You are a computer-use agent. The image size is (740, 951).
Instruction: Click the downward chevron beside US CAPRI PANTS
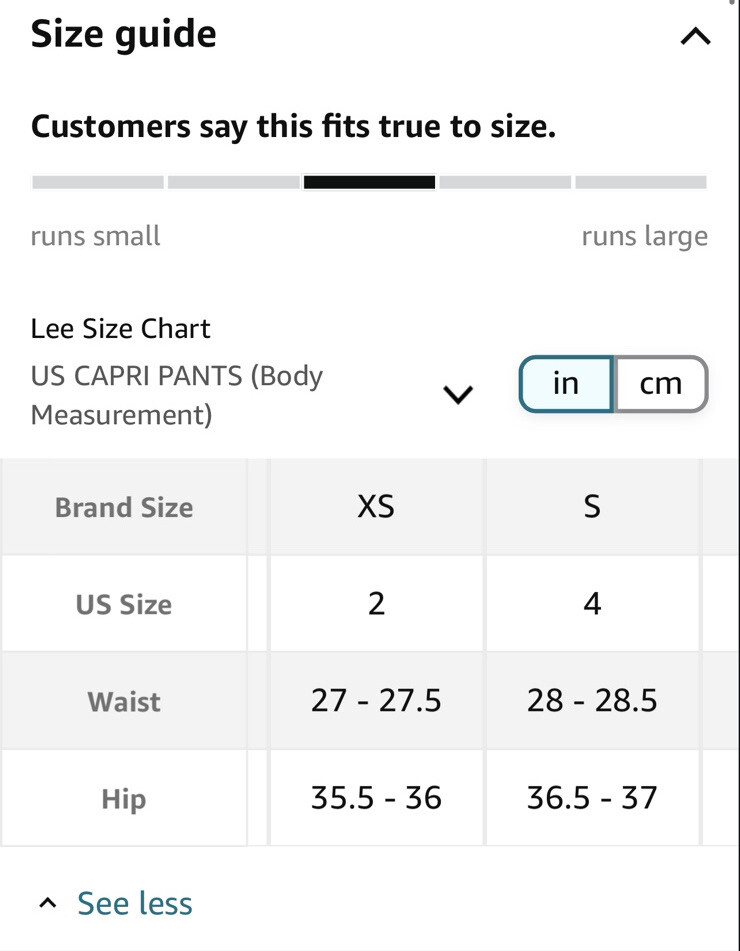[458, 394]
